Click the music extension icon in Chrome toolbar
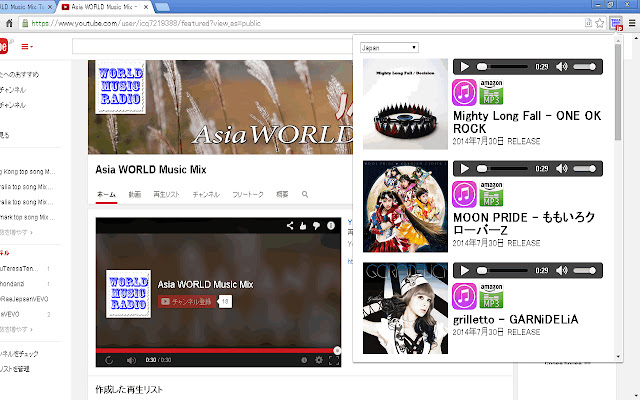 (616, 23)
